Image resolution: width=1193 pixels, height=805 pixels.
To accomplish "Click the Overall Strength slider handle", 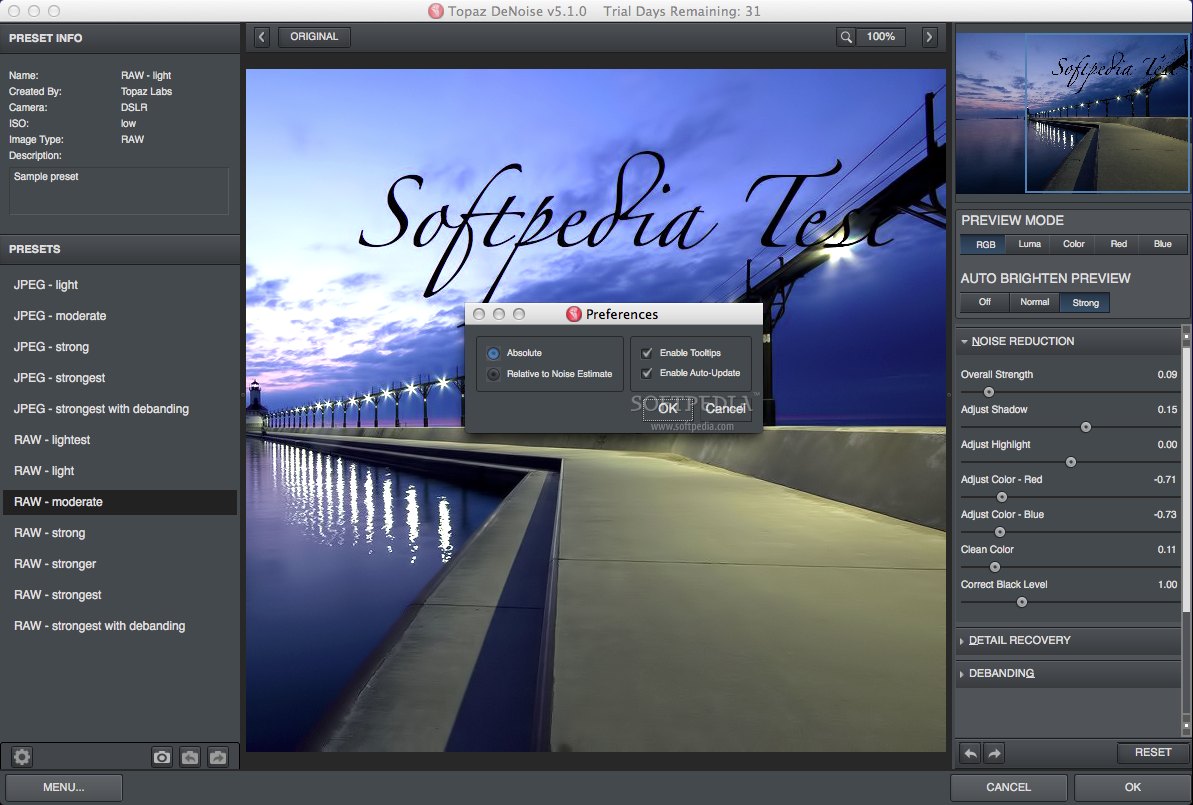I will (x=989, y=392).
